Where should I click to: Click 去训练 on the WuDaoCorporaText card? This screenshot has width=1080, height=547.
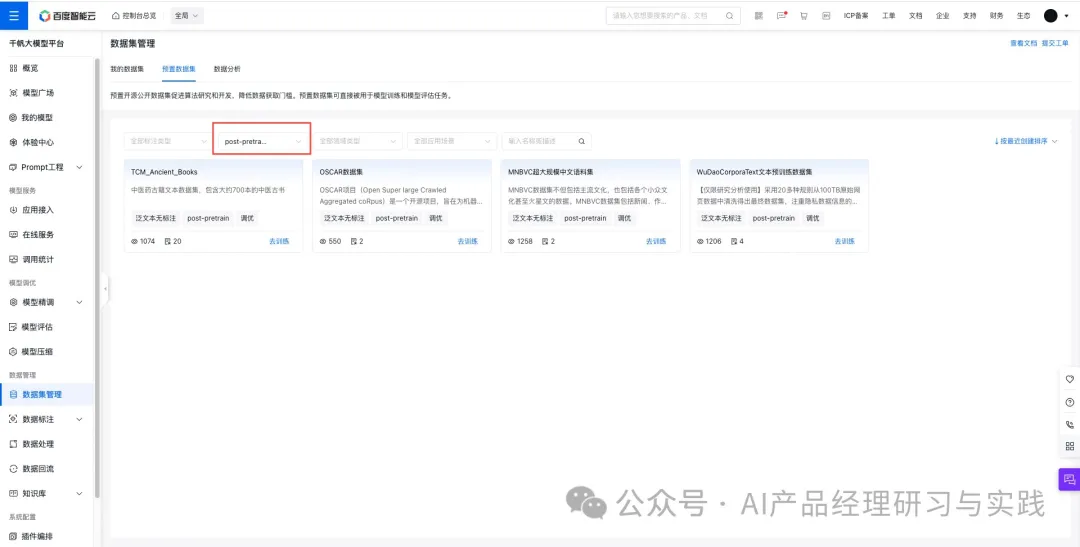coord(845,241)
